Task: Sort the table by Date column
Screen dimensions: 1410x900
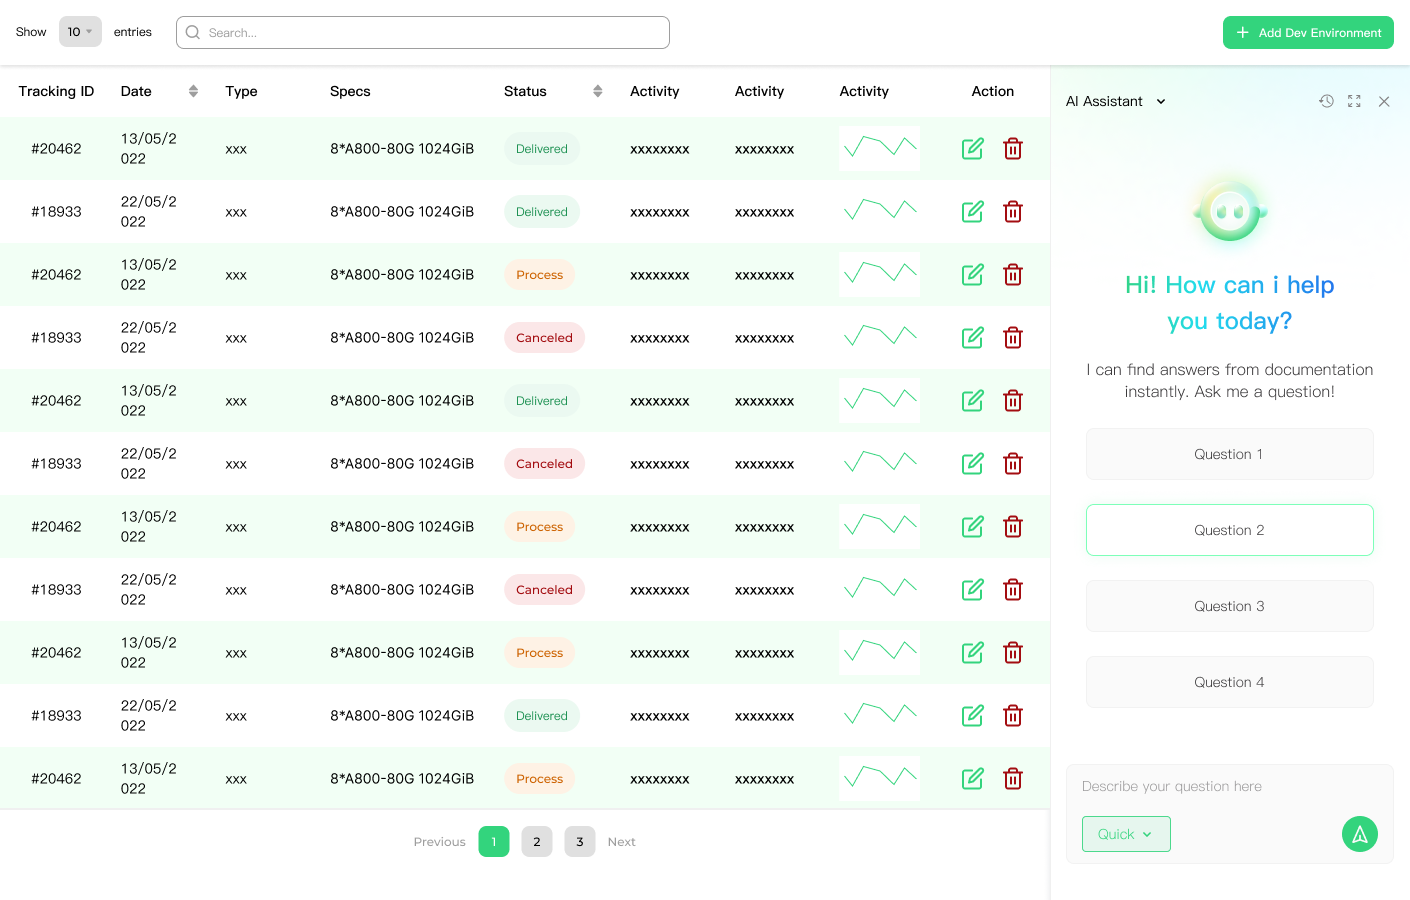Action: tap(193, 91)
